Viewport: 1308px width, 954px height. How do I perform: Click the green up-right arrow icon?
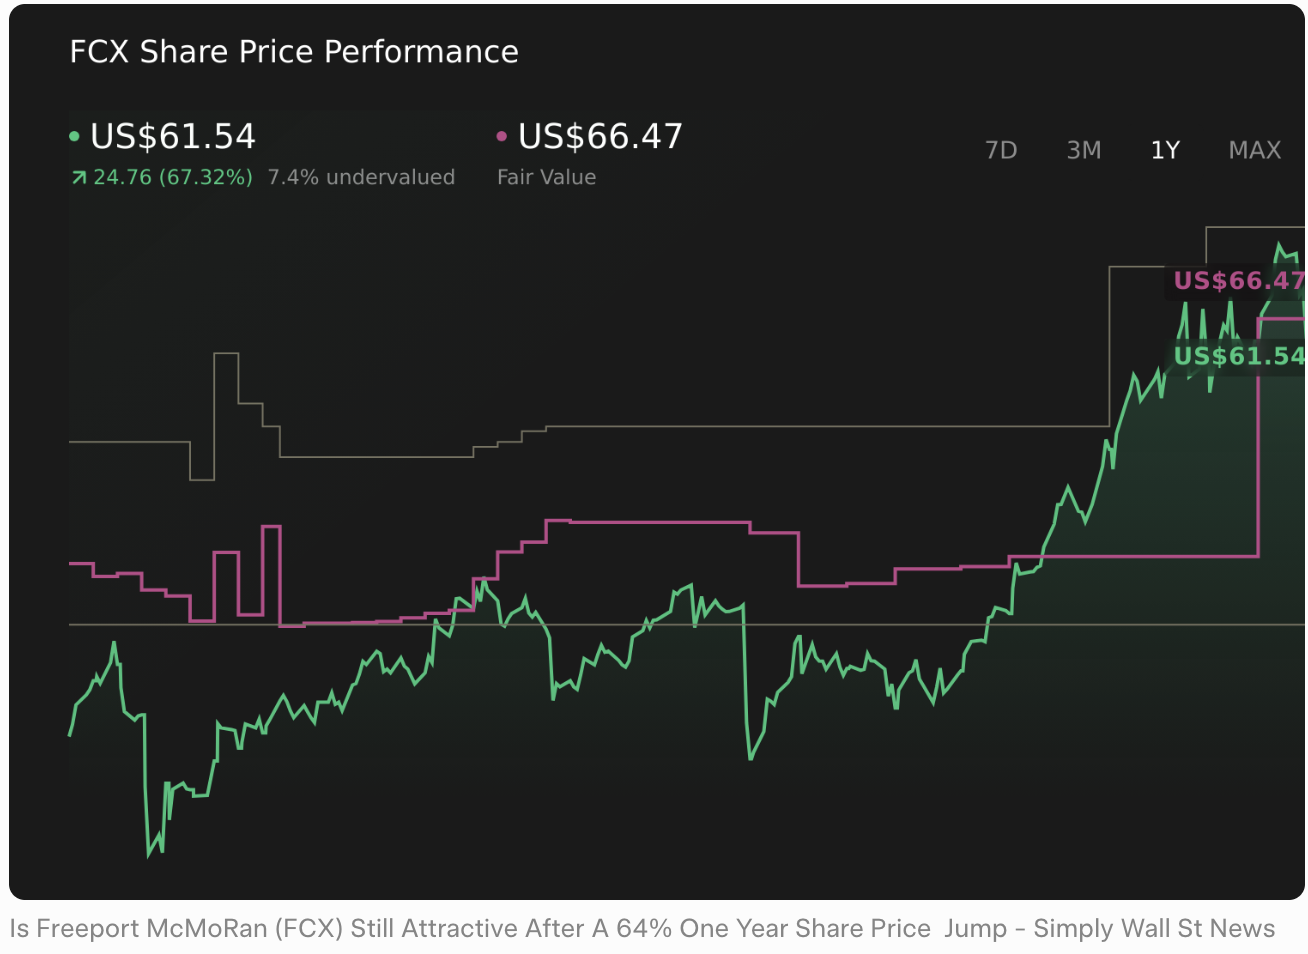tap(79, 178)
